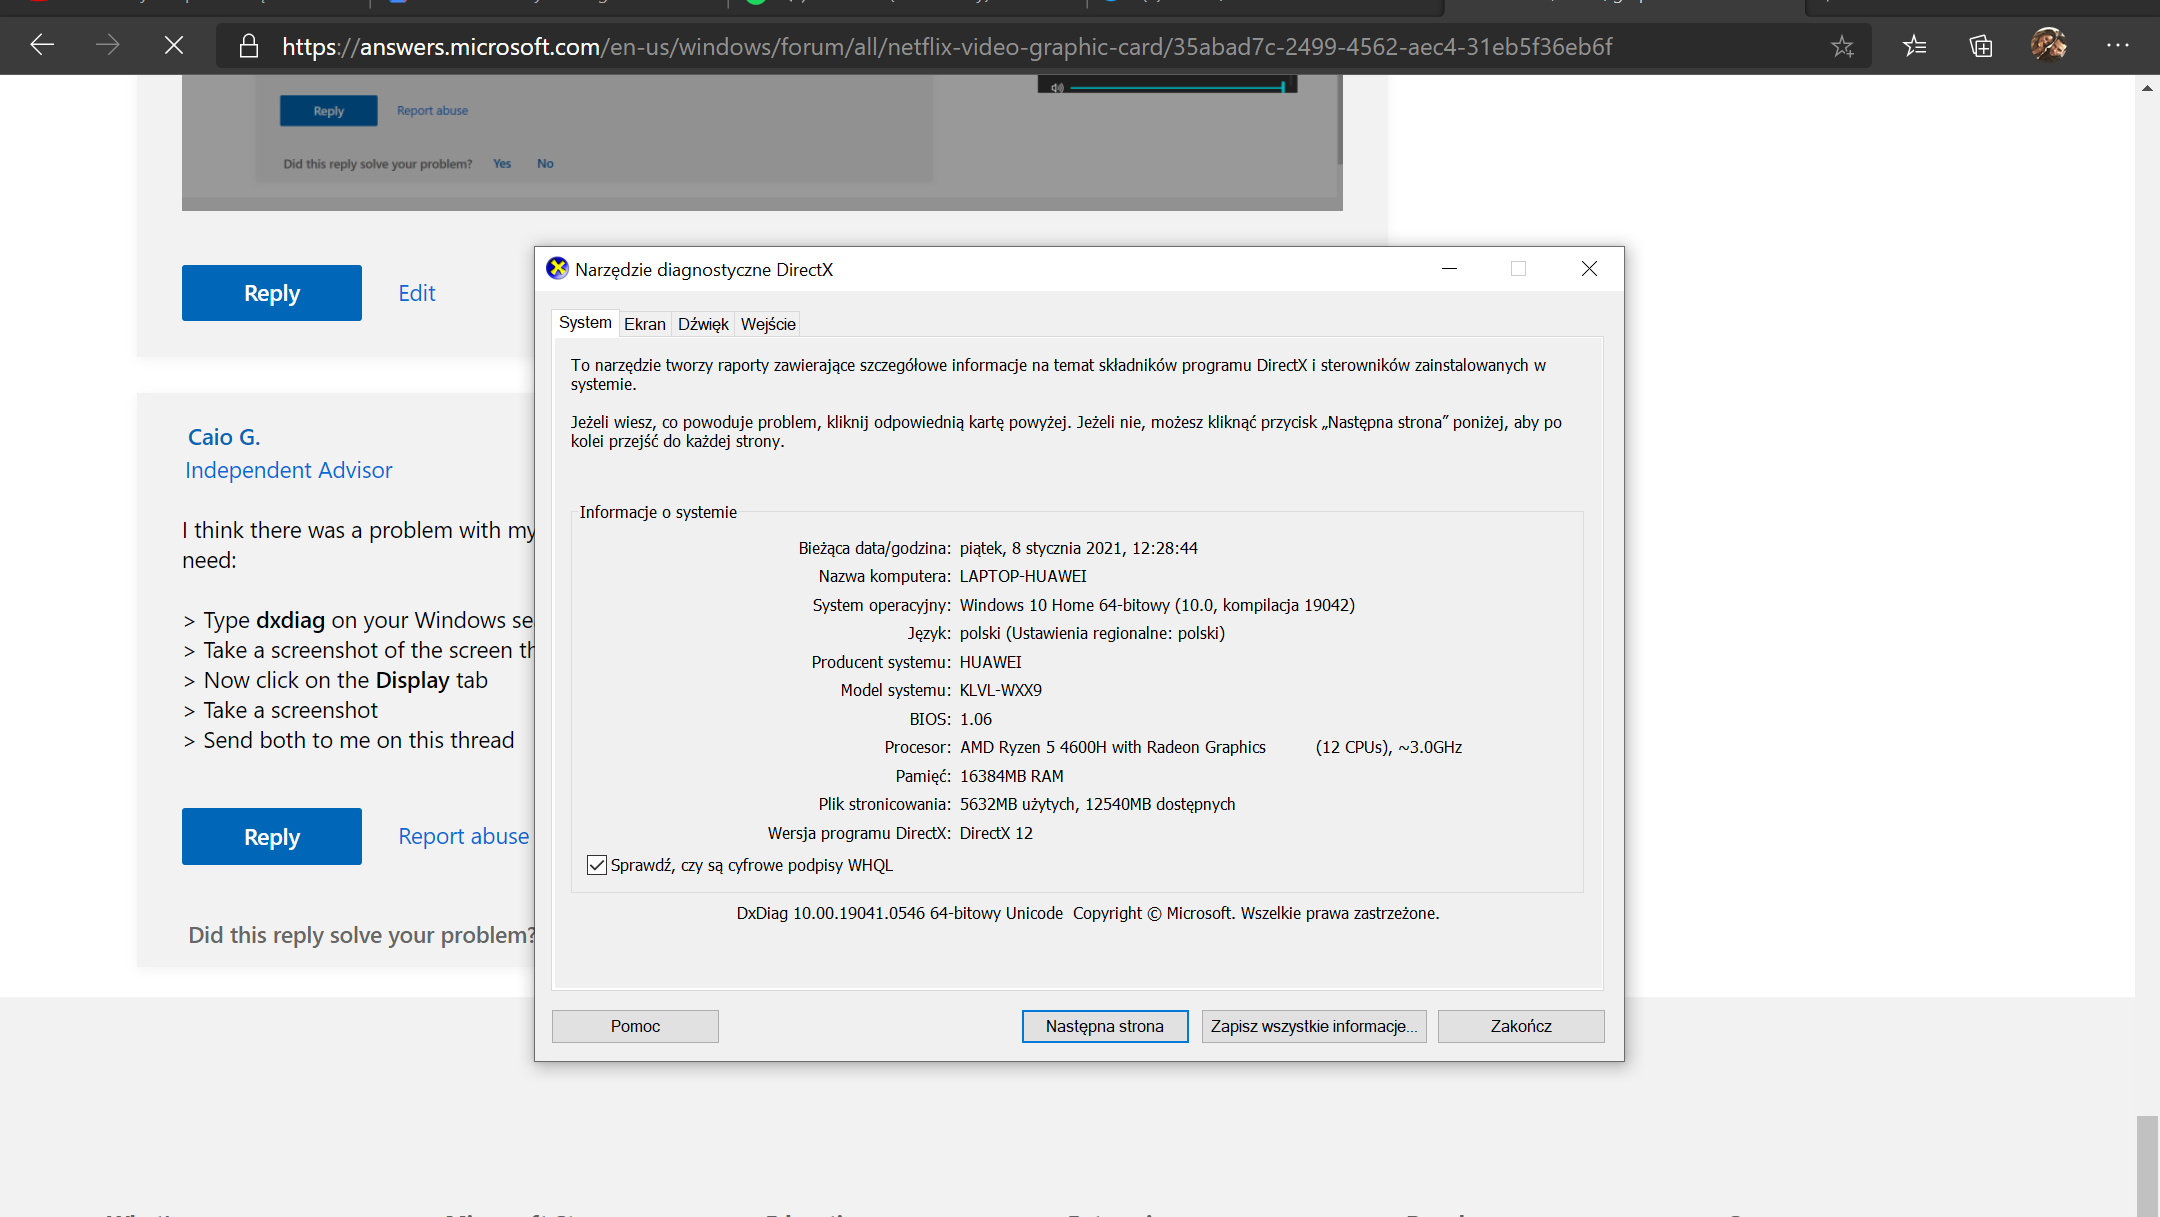The height and width of the screenshot is (1217, 2160).
Task: Open browser settings ellipsis menu
Action: tap(2117, 45)
